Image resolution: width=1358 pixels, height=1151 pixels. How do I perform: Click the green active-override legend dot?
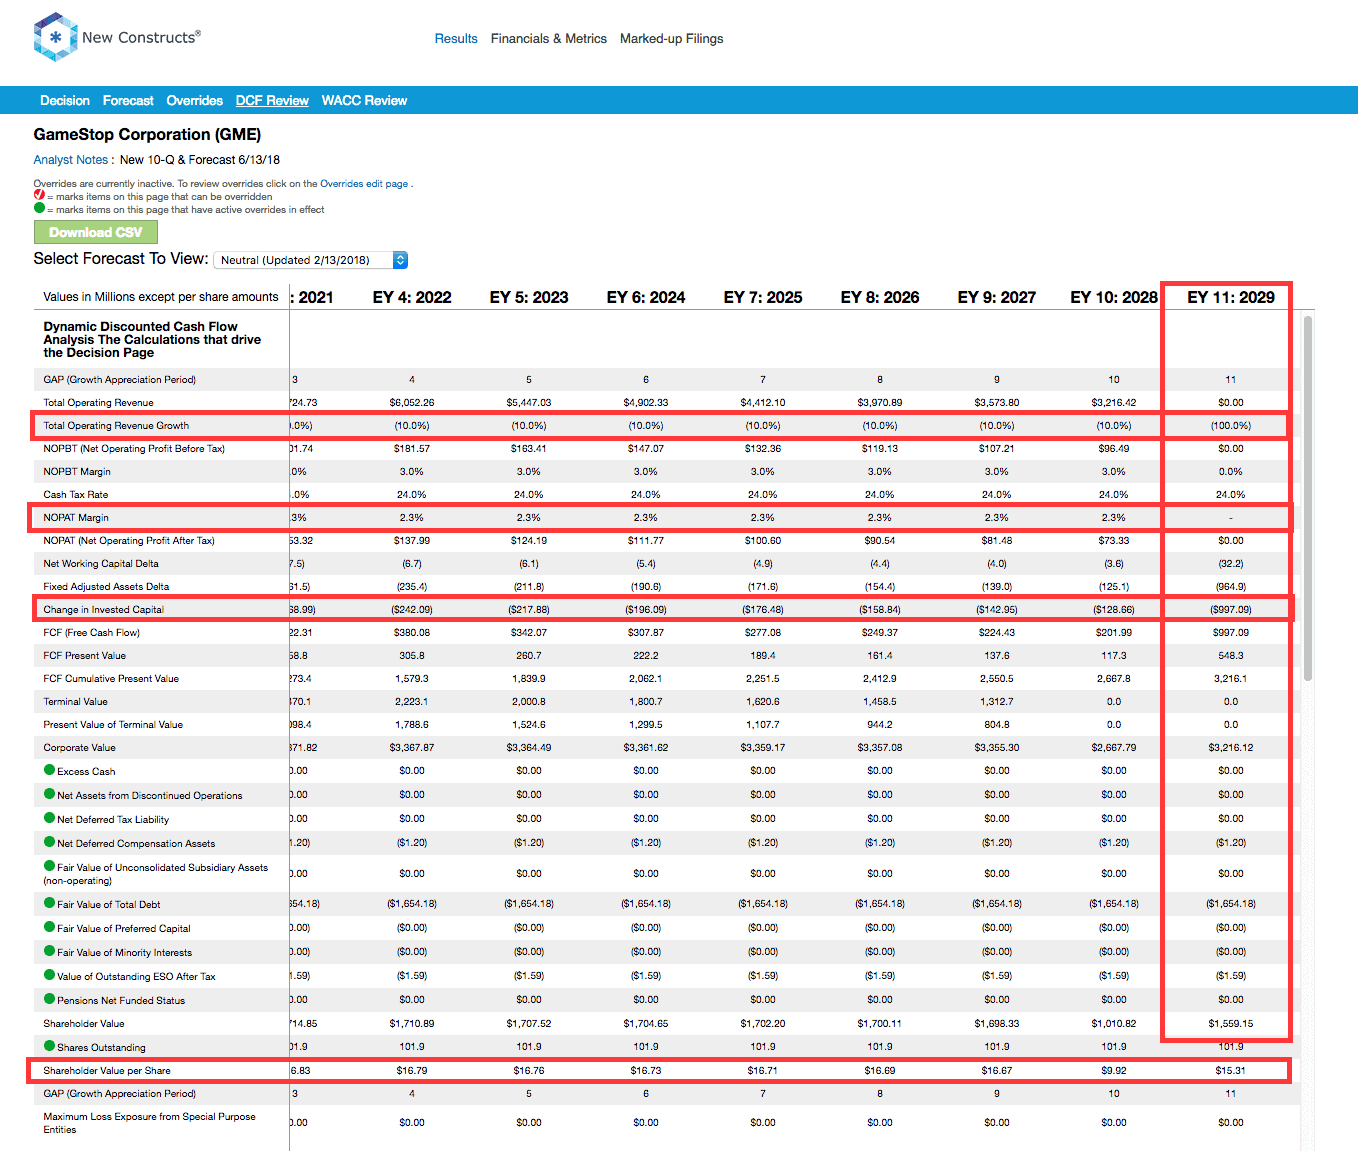click(x=39, y=208)
